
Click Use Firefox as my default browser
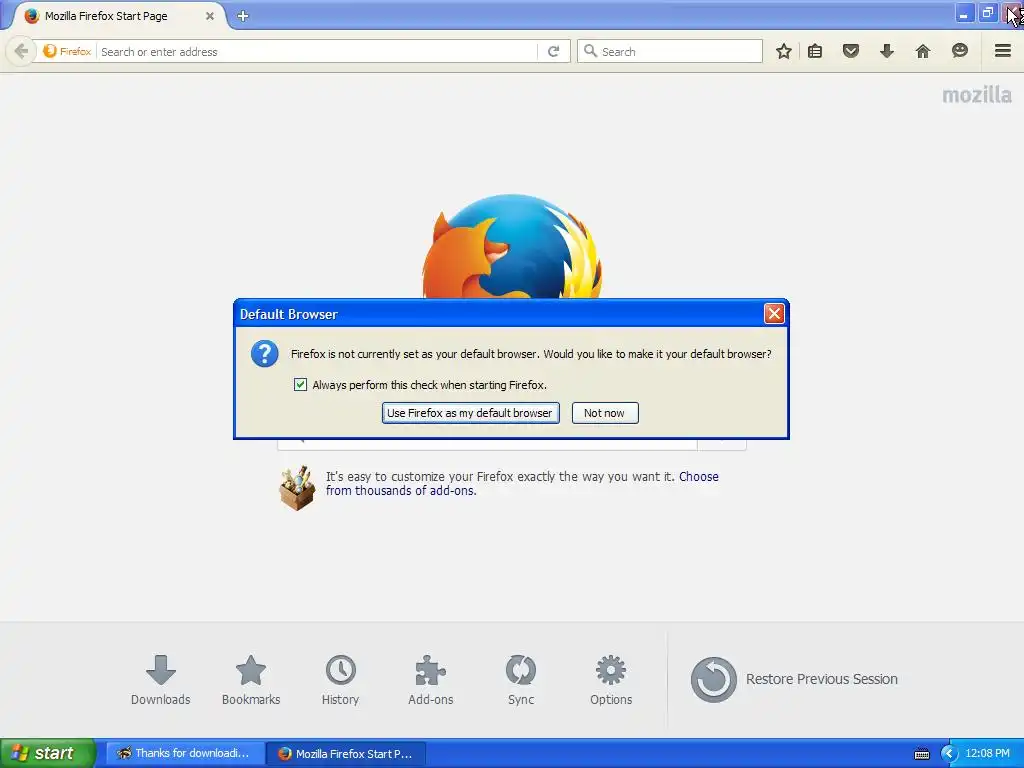pyautogui.click(x=470, y=413)
